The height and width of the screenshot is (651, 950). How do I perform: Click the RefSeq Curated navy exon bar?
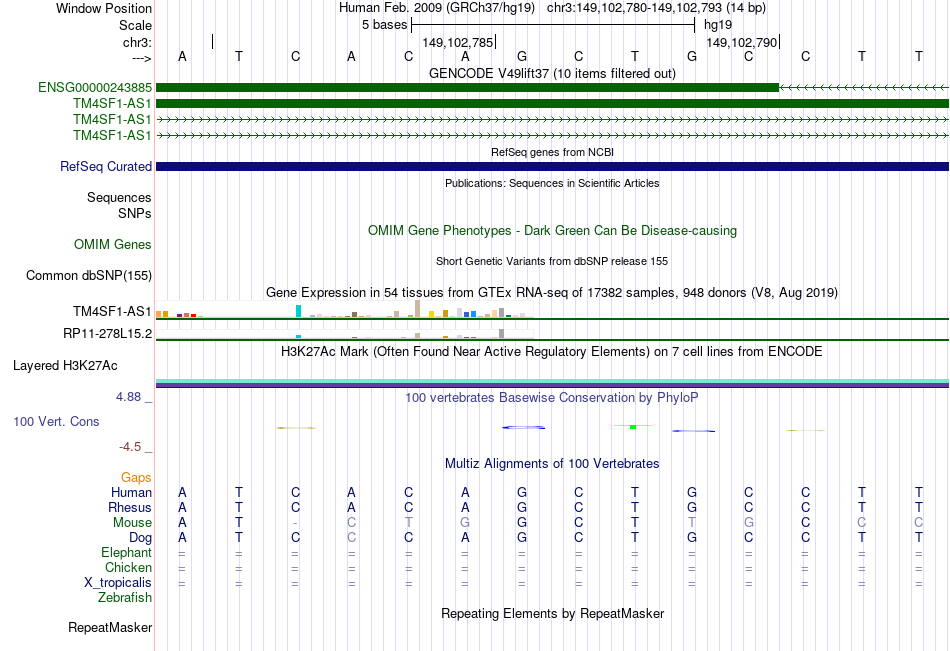click(552, 166)
